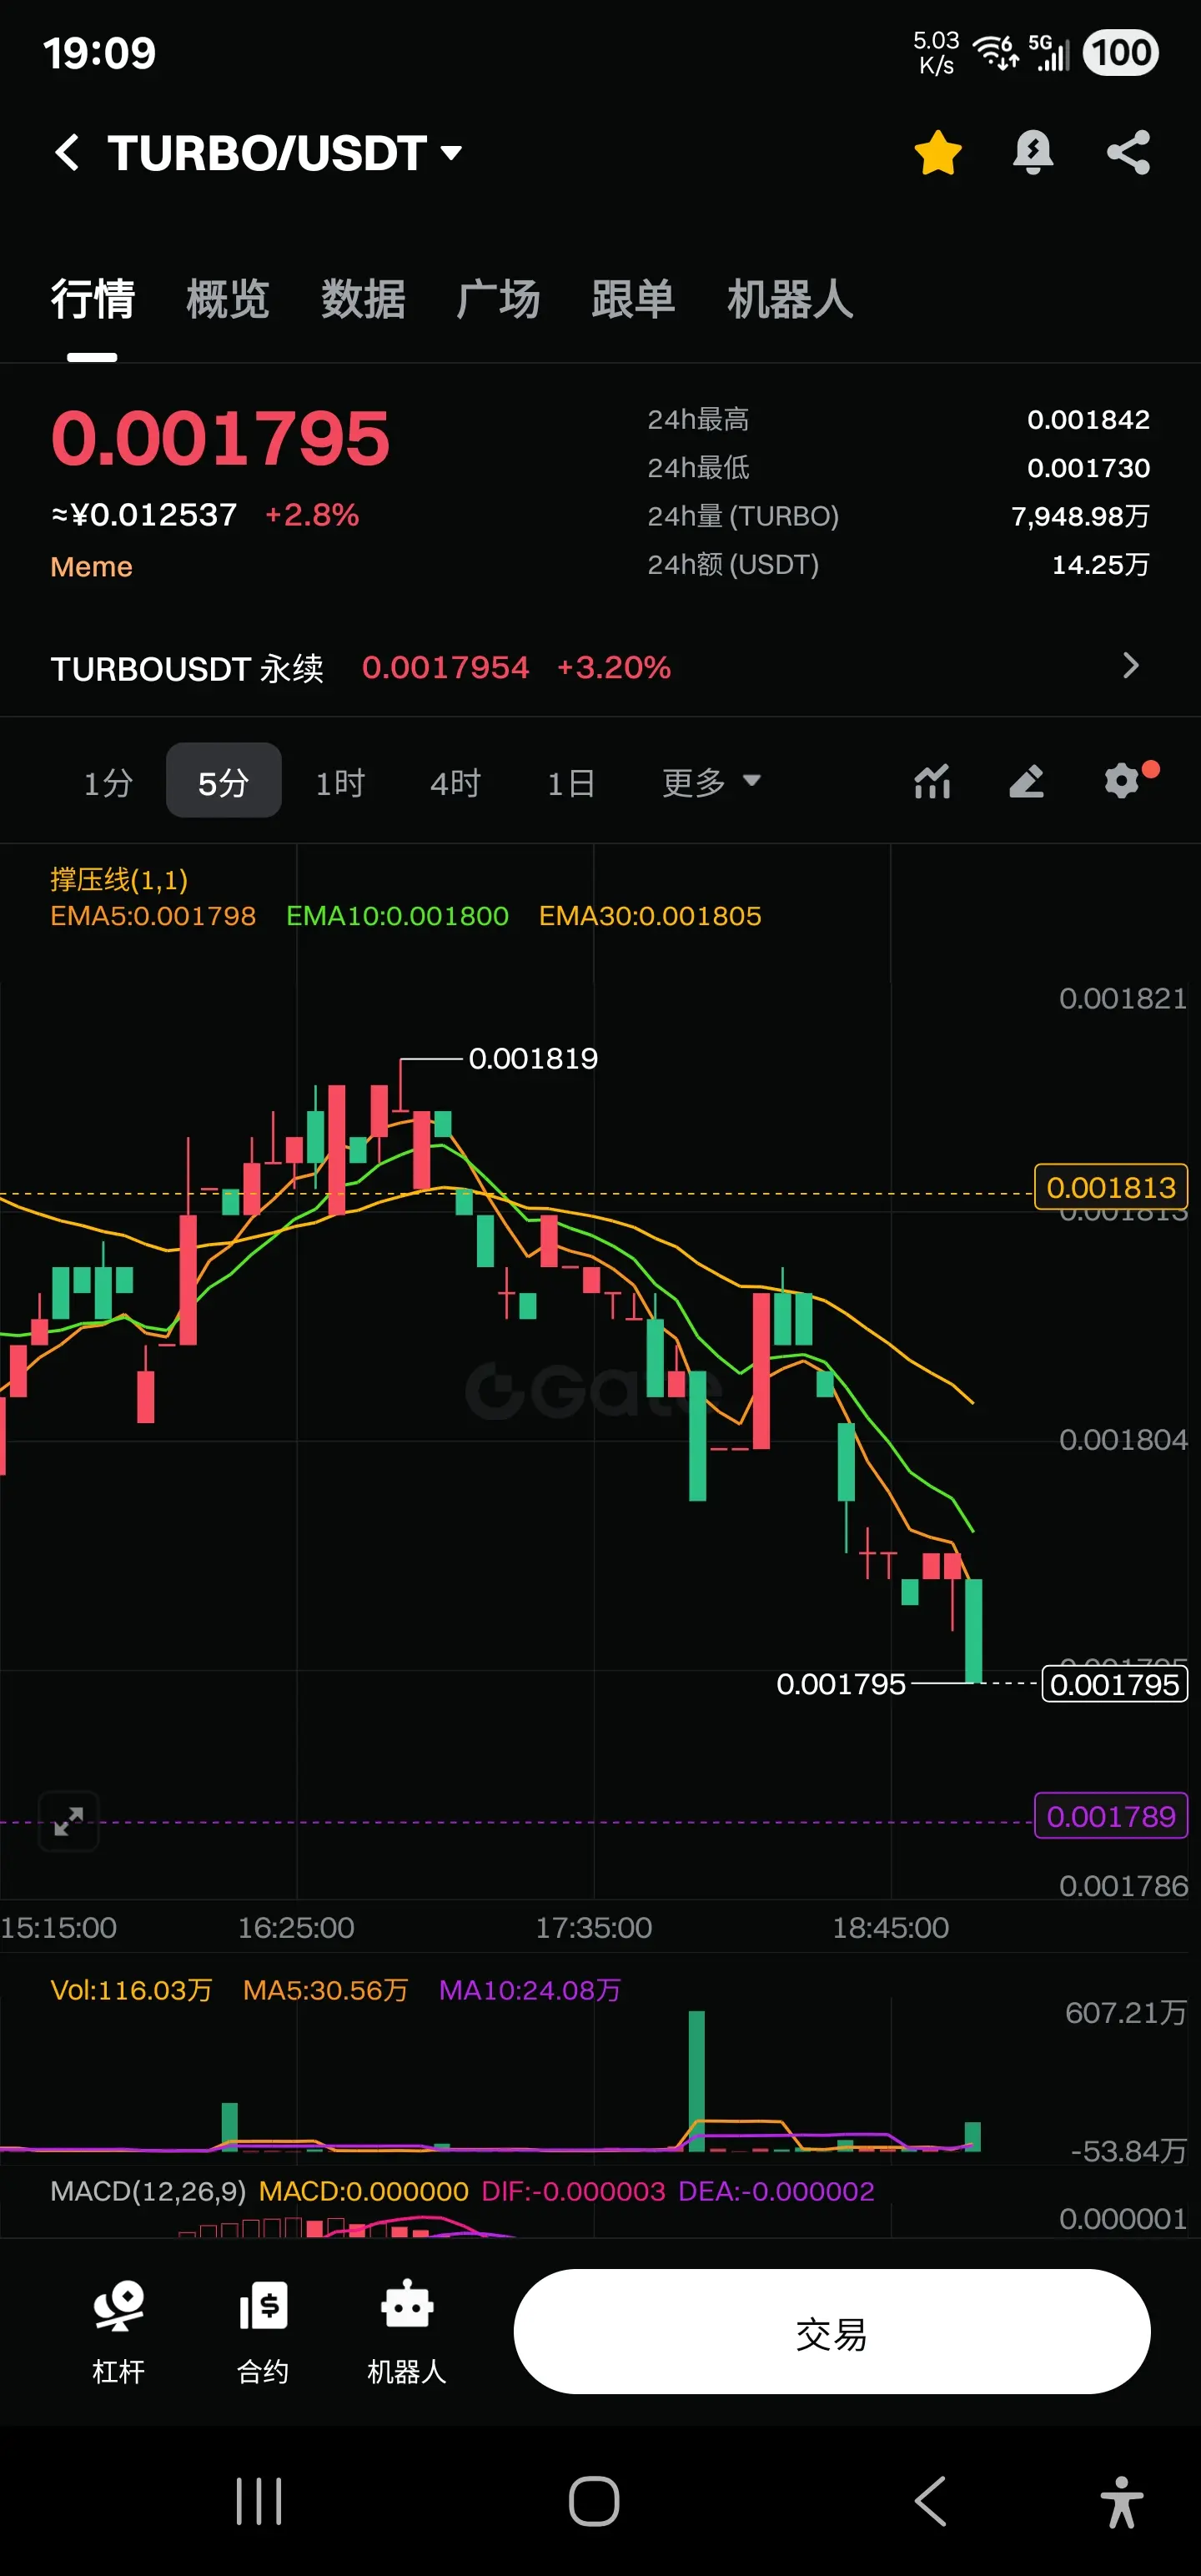Tap the 24h量 value 7,948.98万

tap(1080, 516)
